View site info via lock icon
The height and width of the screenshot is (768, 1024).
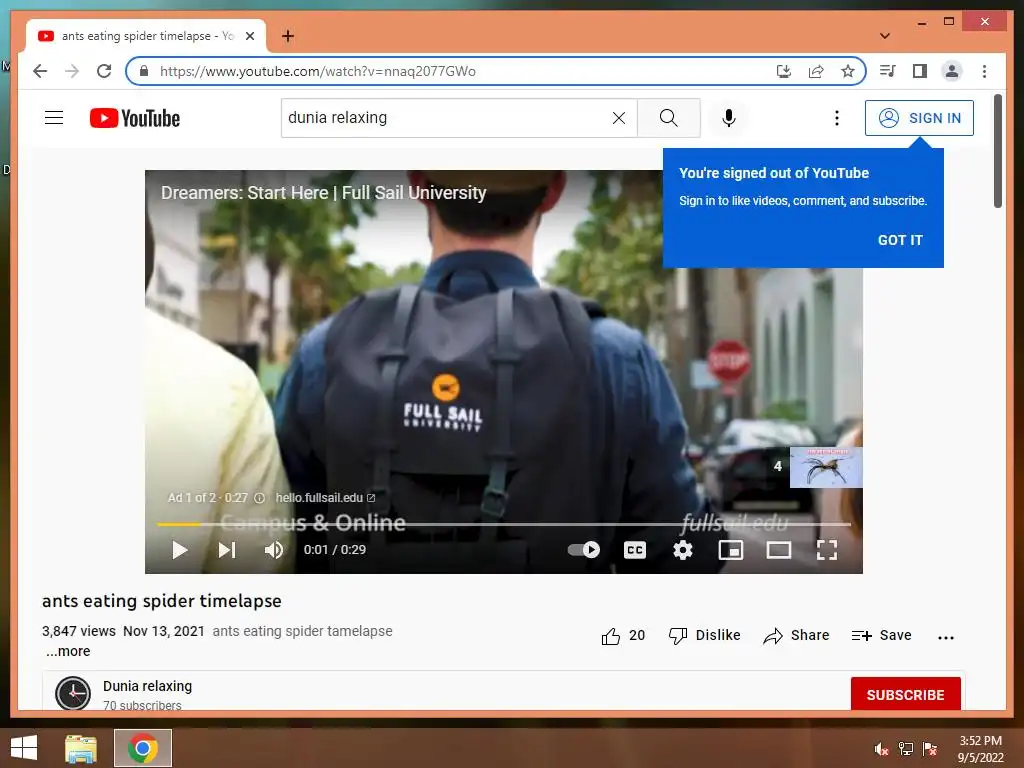144,71
